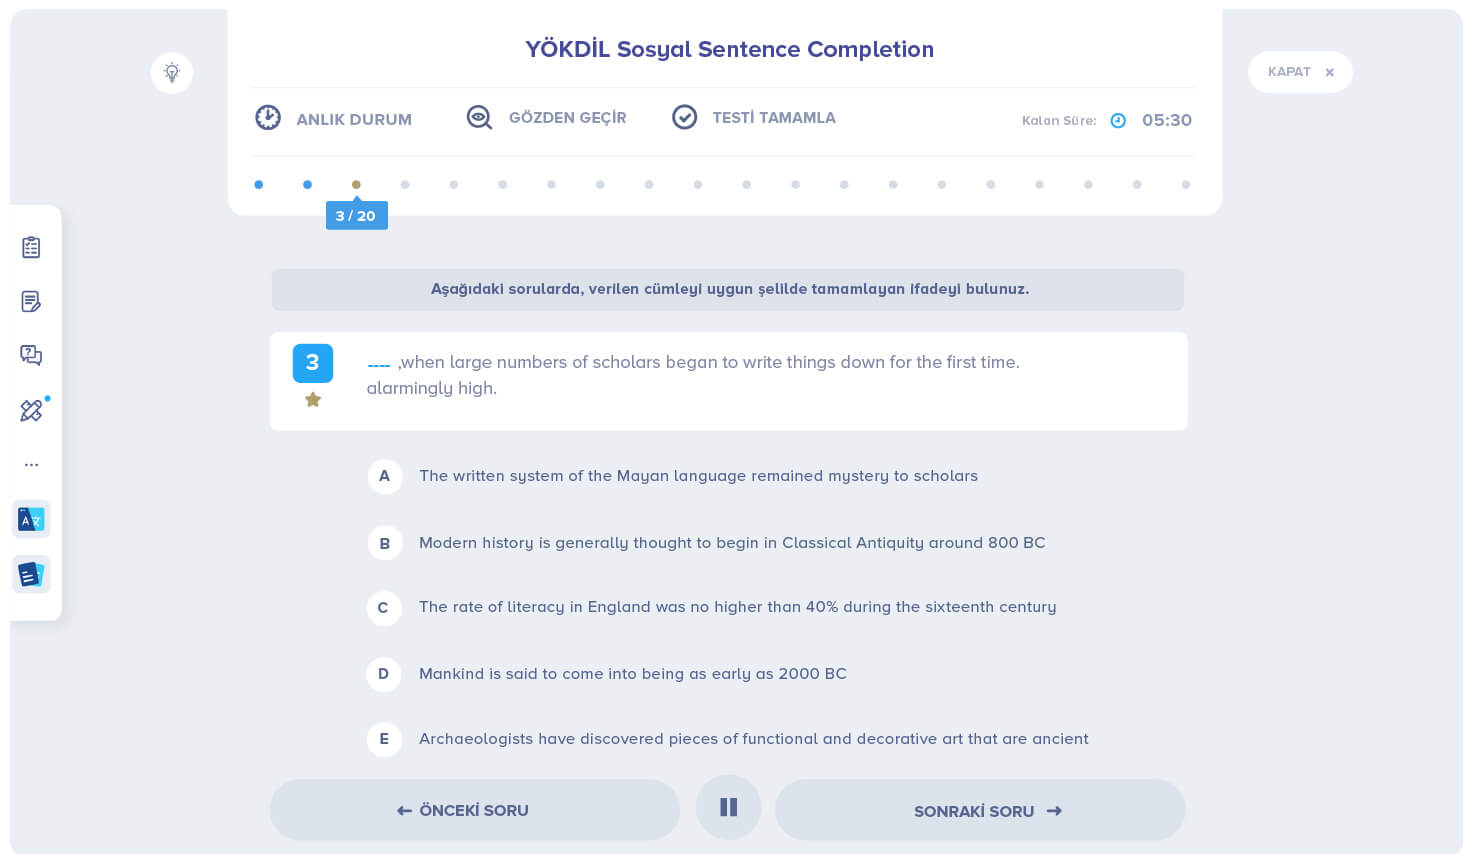Pause the test timer
The height and width of the screenshot is (867, 1475).
click(728, 807)
